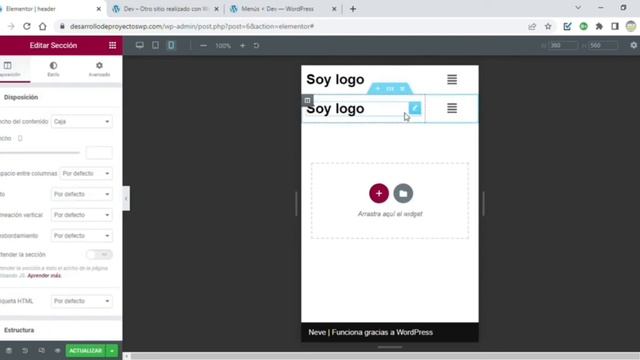Collapse the Disposición section heading
Image resolution: width=640 pixels, height=360 pixels.
(x=60, y=97)
